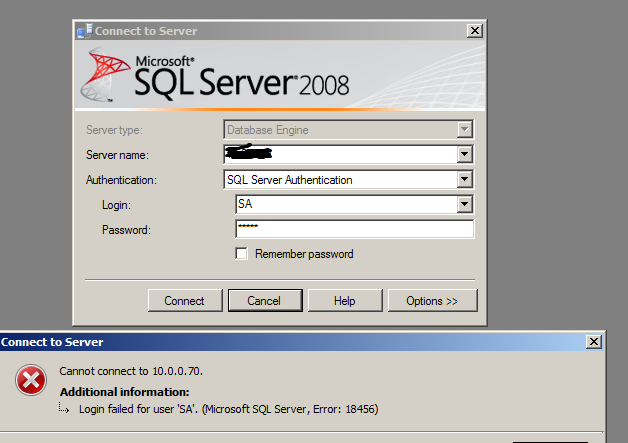Click the Cancel button

tap(265, 300)
